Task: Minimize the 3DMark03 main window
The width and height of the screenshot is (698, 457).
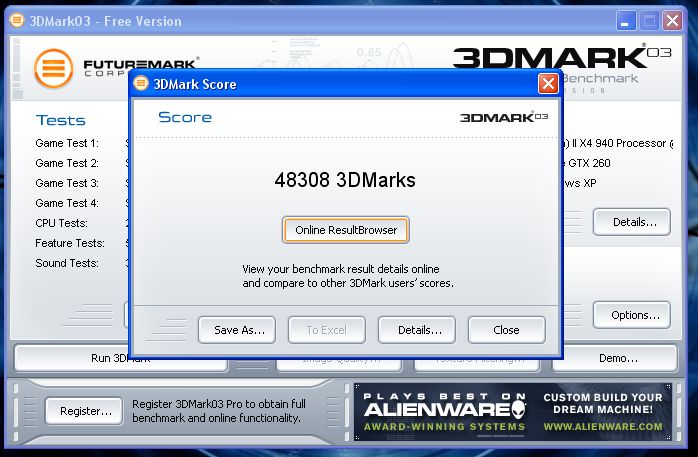Action: 625,20
